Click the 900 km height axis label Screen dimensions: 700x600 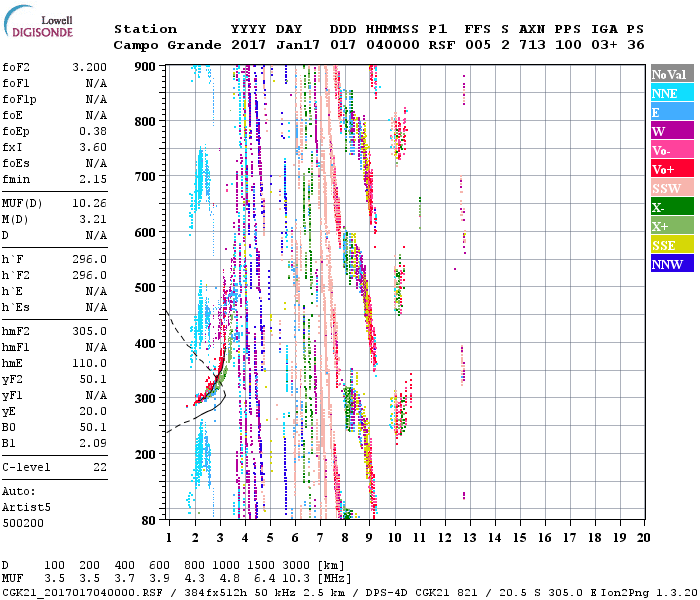(146, 66)
